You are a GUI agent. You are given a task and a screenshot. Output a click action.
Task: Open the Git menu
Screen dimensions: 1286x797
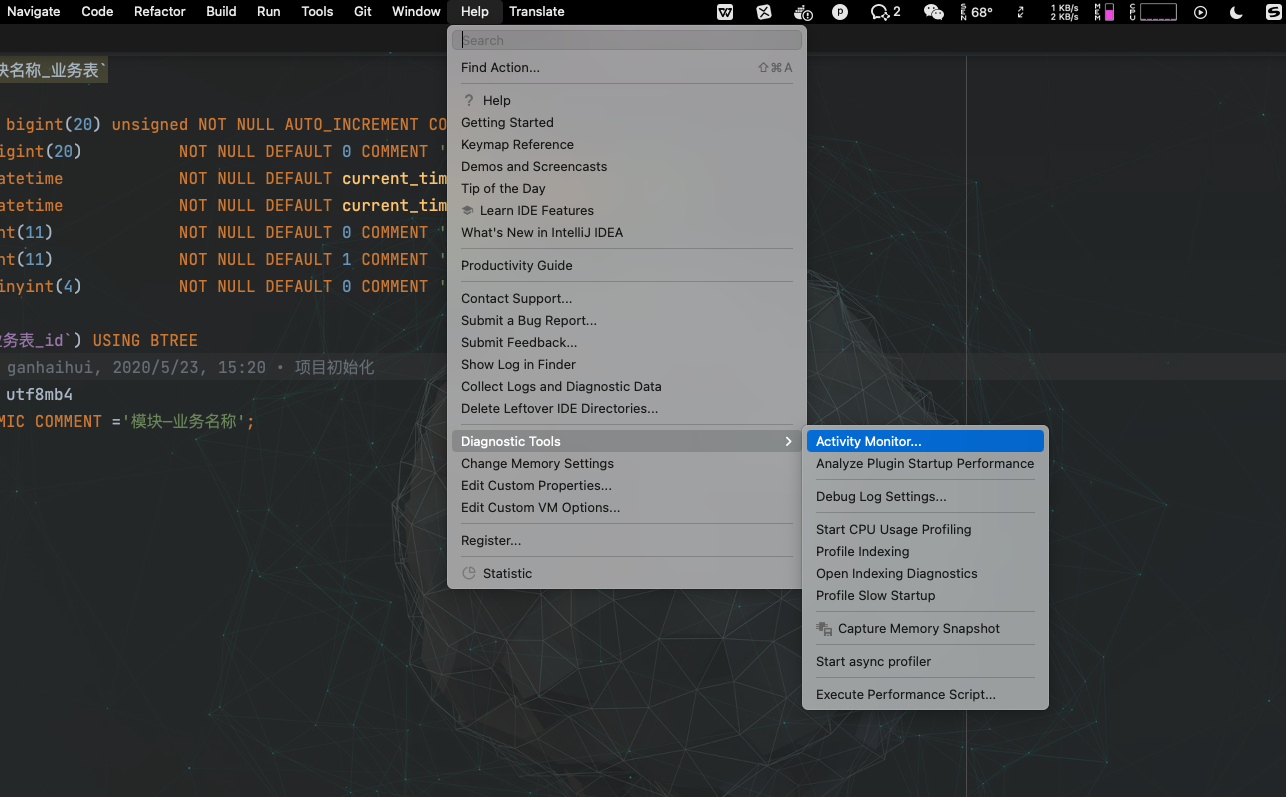[363, 11]
